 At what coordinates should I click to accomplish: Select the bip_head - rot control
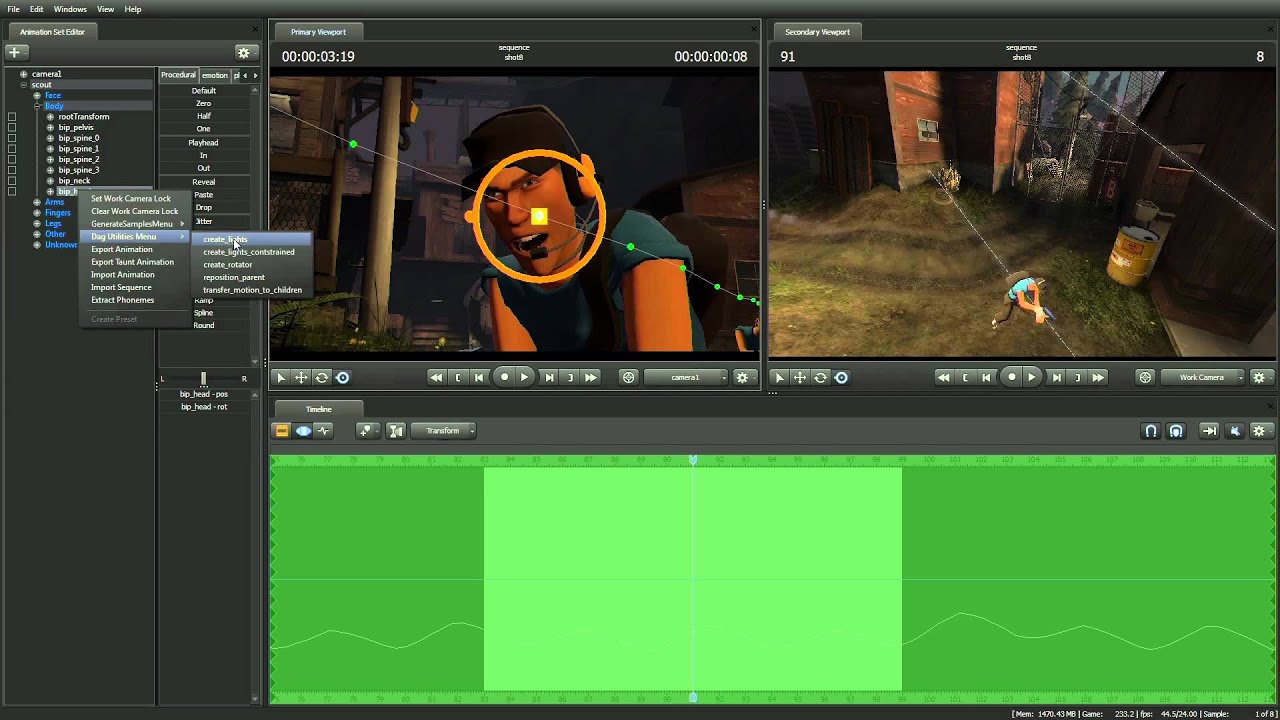(204, 407)
